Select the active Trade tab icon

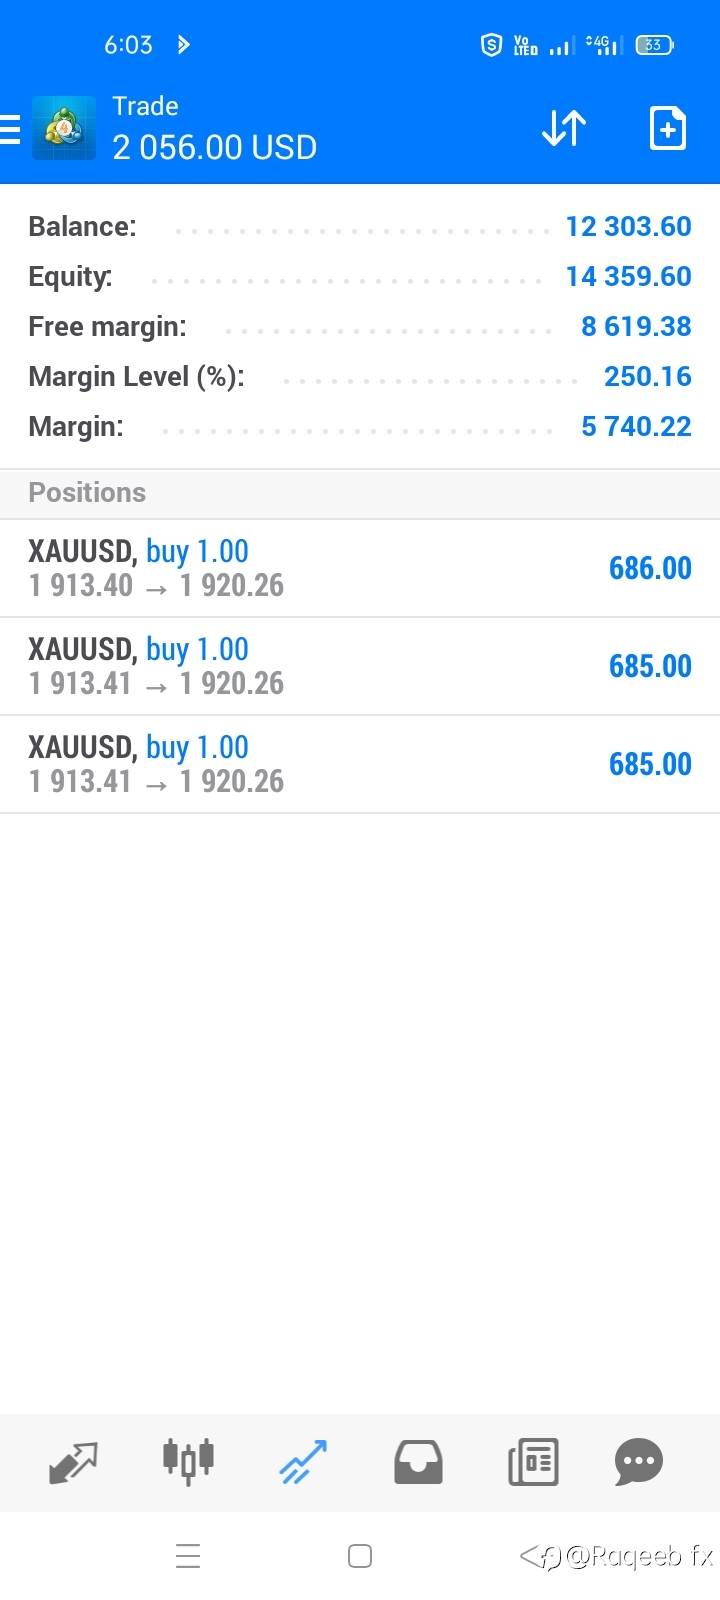pyautogui.click(x=303, y=1462)
